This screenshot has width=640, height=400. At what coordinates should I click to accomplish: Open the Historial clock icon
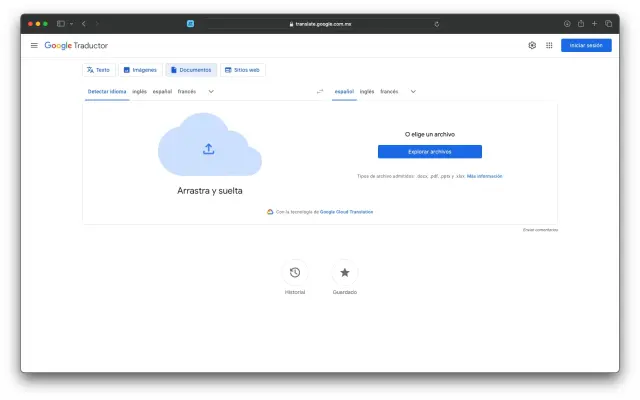coord(295,272)
